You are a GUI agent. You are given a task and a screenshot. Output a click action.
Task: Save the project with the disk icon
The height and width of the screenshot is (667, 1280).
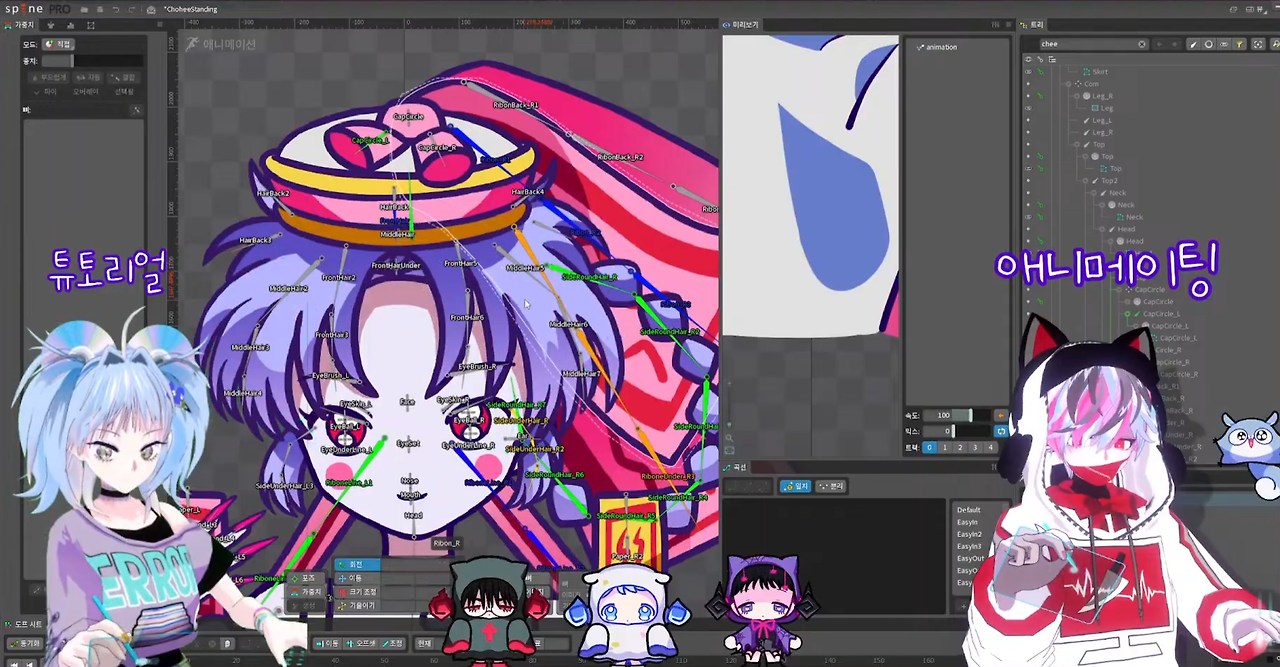click(x=100, y=10)
